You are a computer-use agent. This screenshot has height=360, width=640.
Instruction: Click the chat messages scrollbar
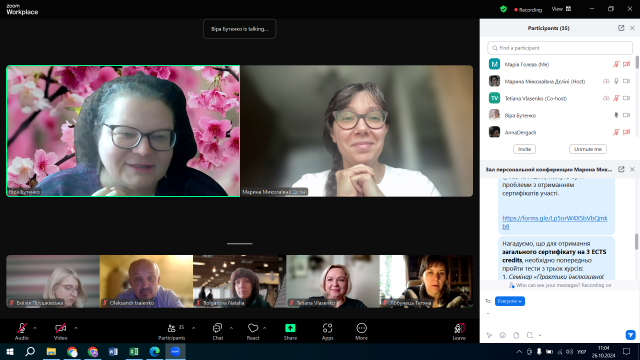tap(636, 241)
